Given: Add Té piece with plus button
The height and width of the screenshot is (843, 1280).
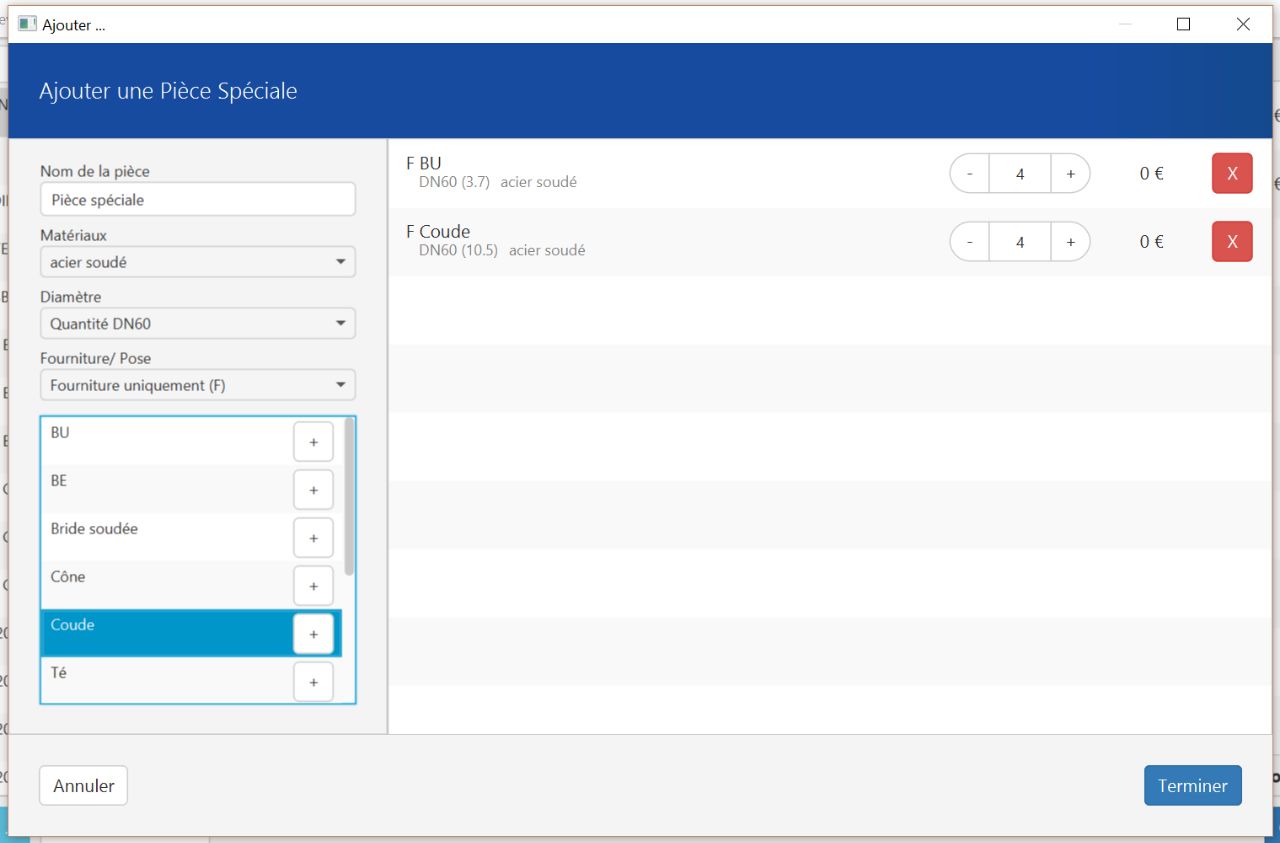Looking at the screenshot, I should [x=313, y=682].
